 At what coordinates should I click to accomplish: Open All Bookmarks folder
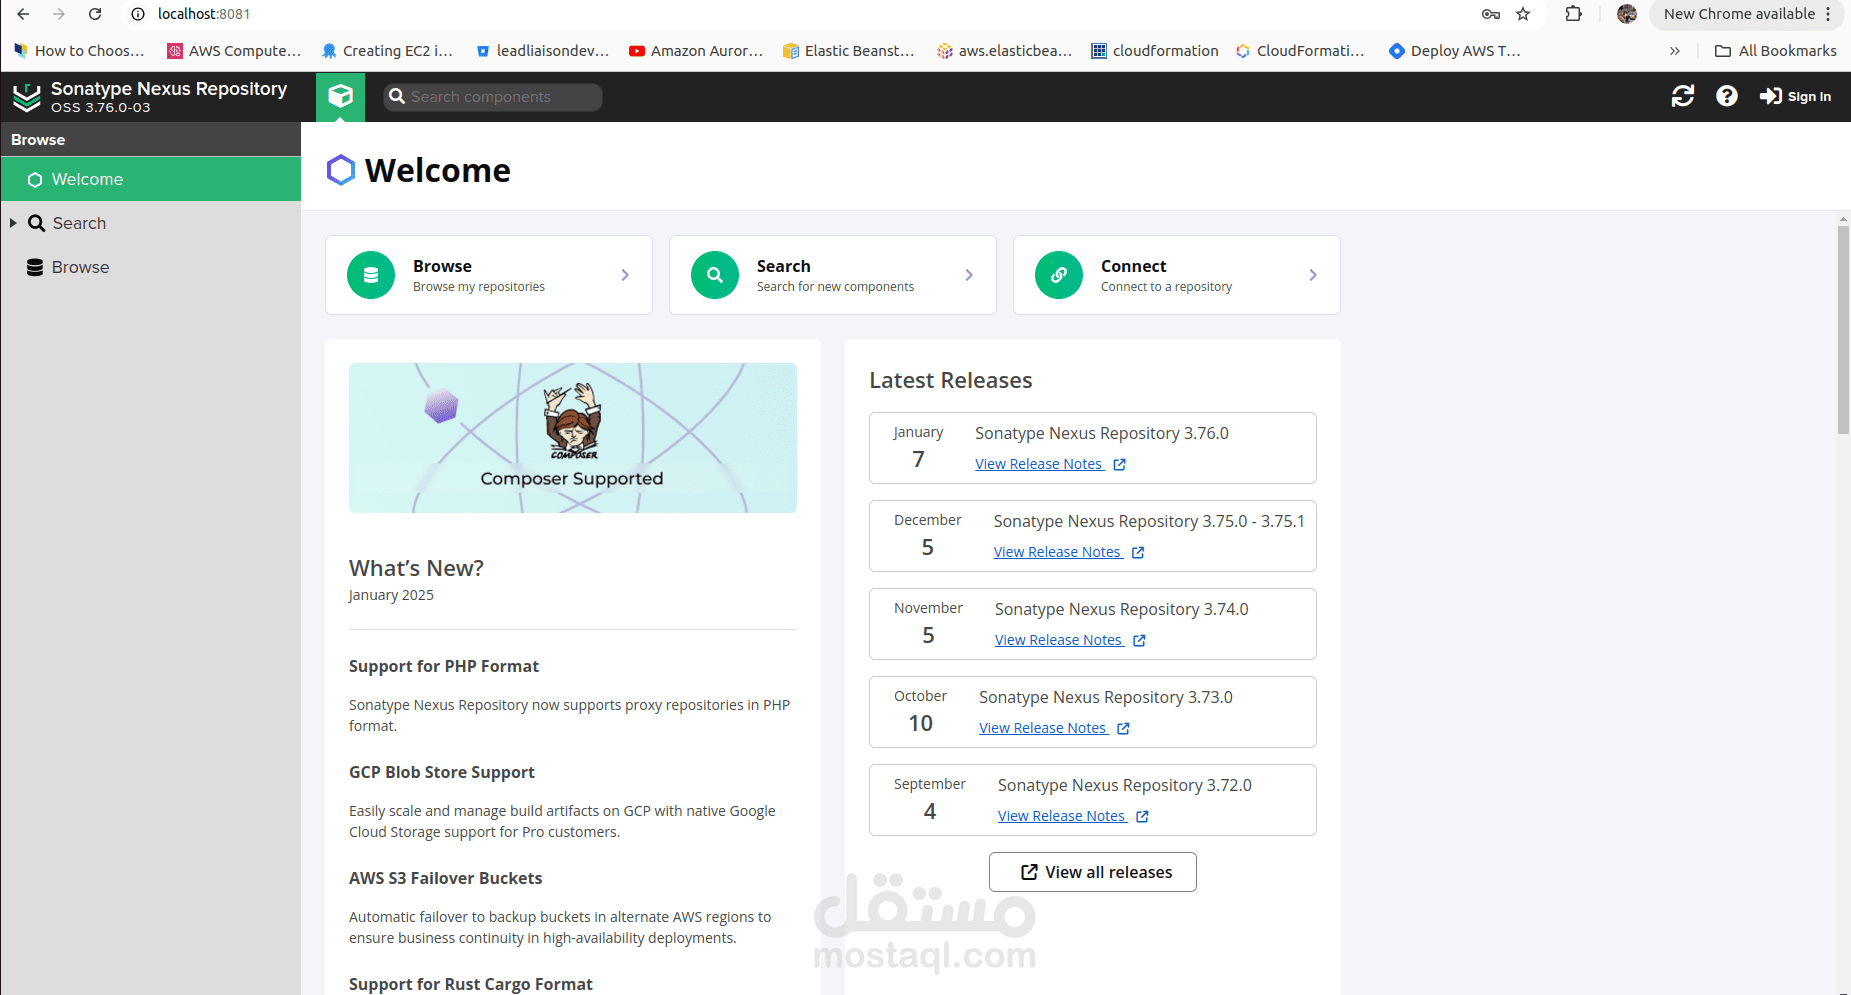pyautogui.click(x=1776, y=51)
